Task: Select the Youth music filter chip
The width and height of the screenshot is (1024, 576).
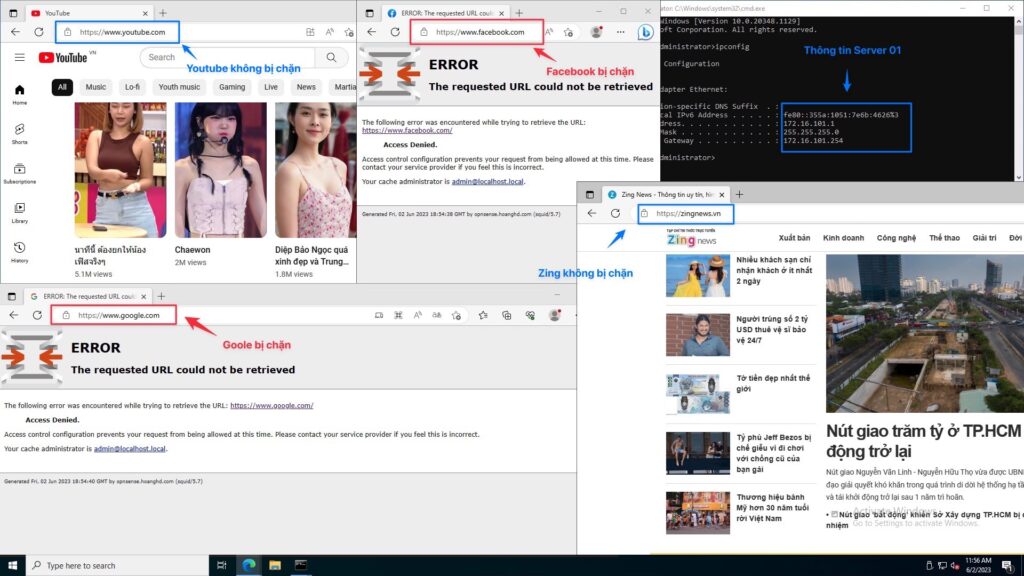Action: pos(179,87)
